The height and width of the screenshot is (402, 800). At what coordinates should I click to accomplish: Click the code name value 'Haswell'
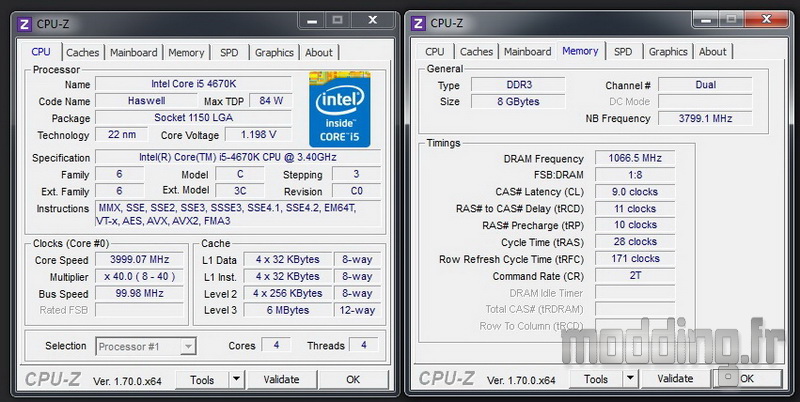(146, 100)
